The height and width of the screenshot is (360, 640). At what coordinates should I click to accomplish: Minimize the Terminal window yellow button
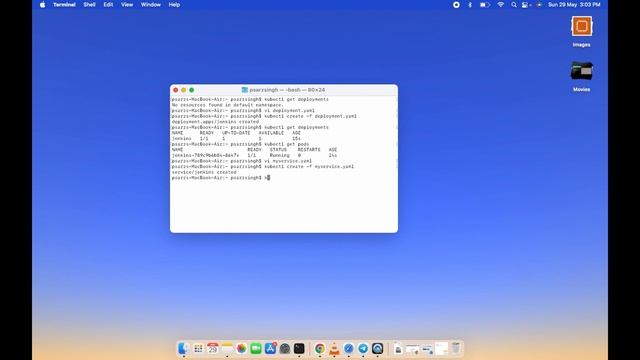[x=184, y=90]
